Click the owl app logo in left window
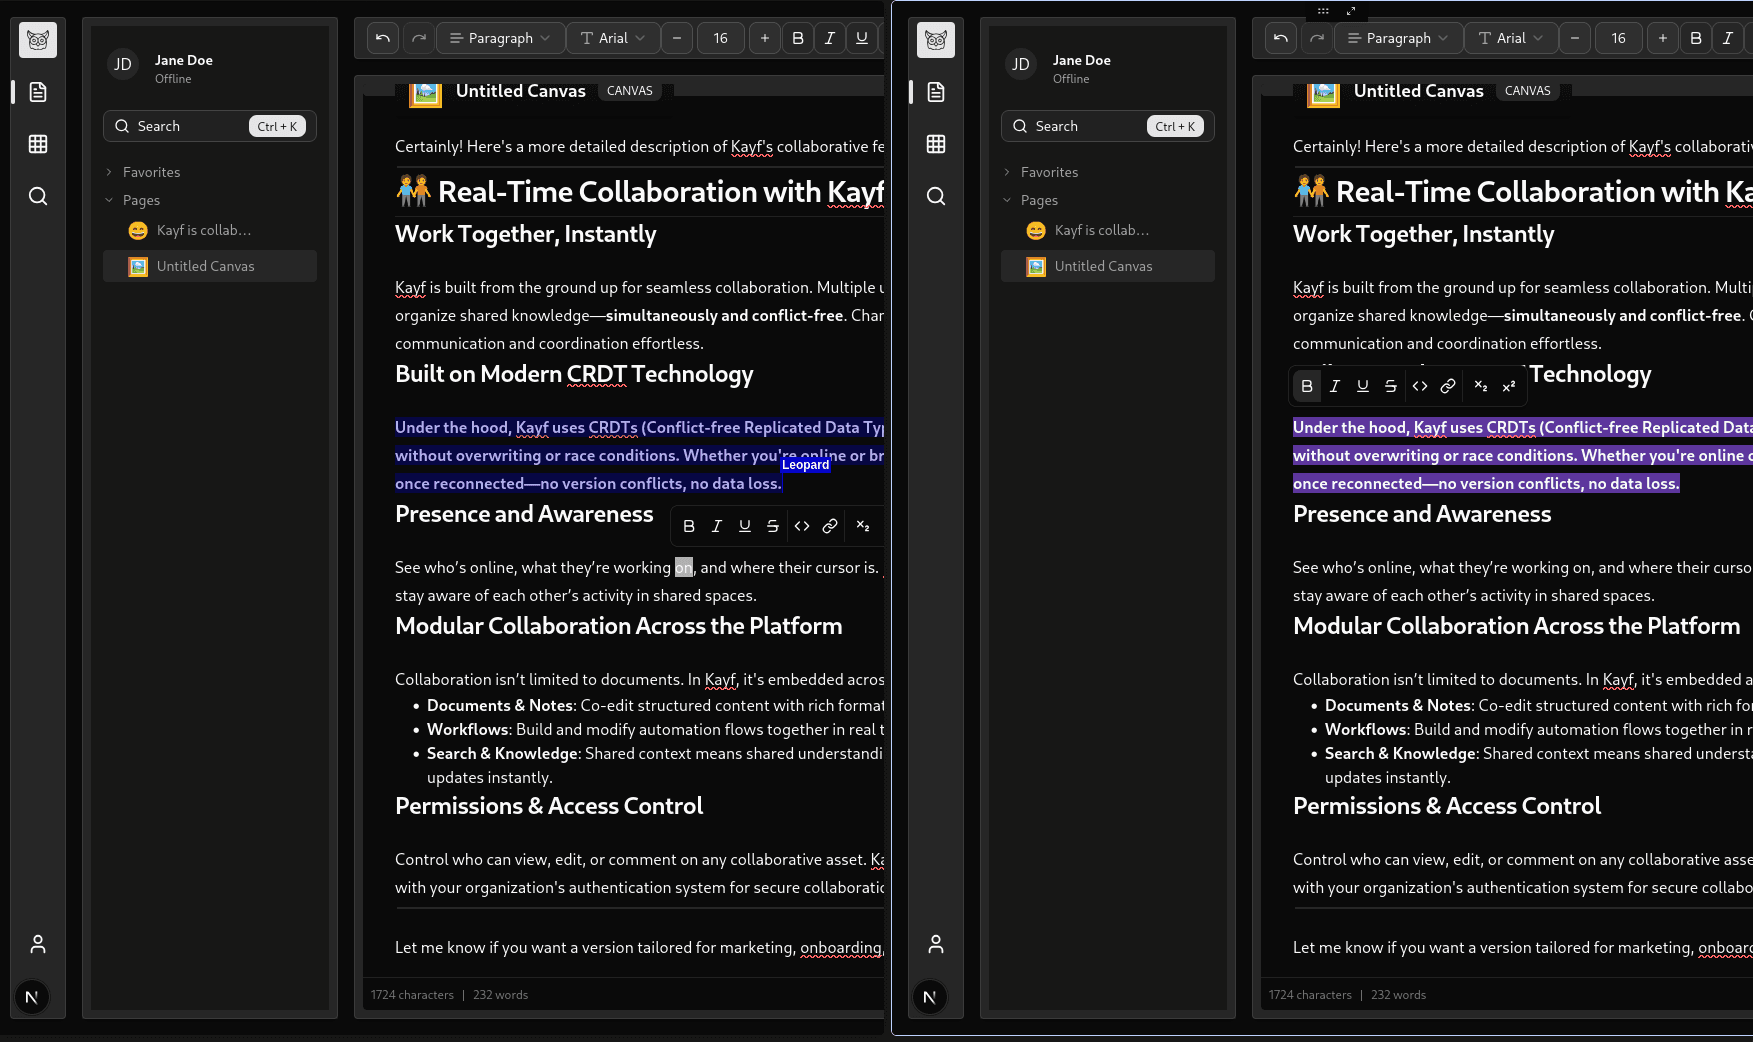This screenshot has width=1753, height=1042. click(x=38, y=40)
